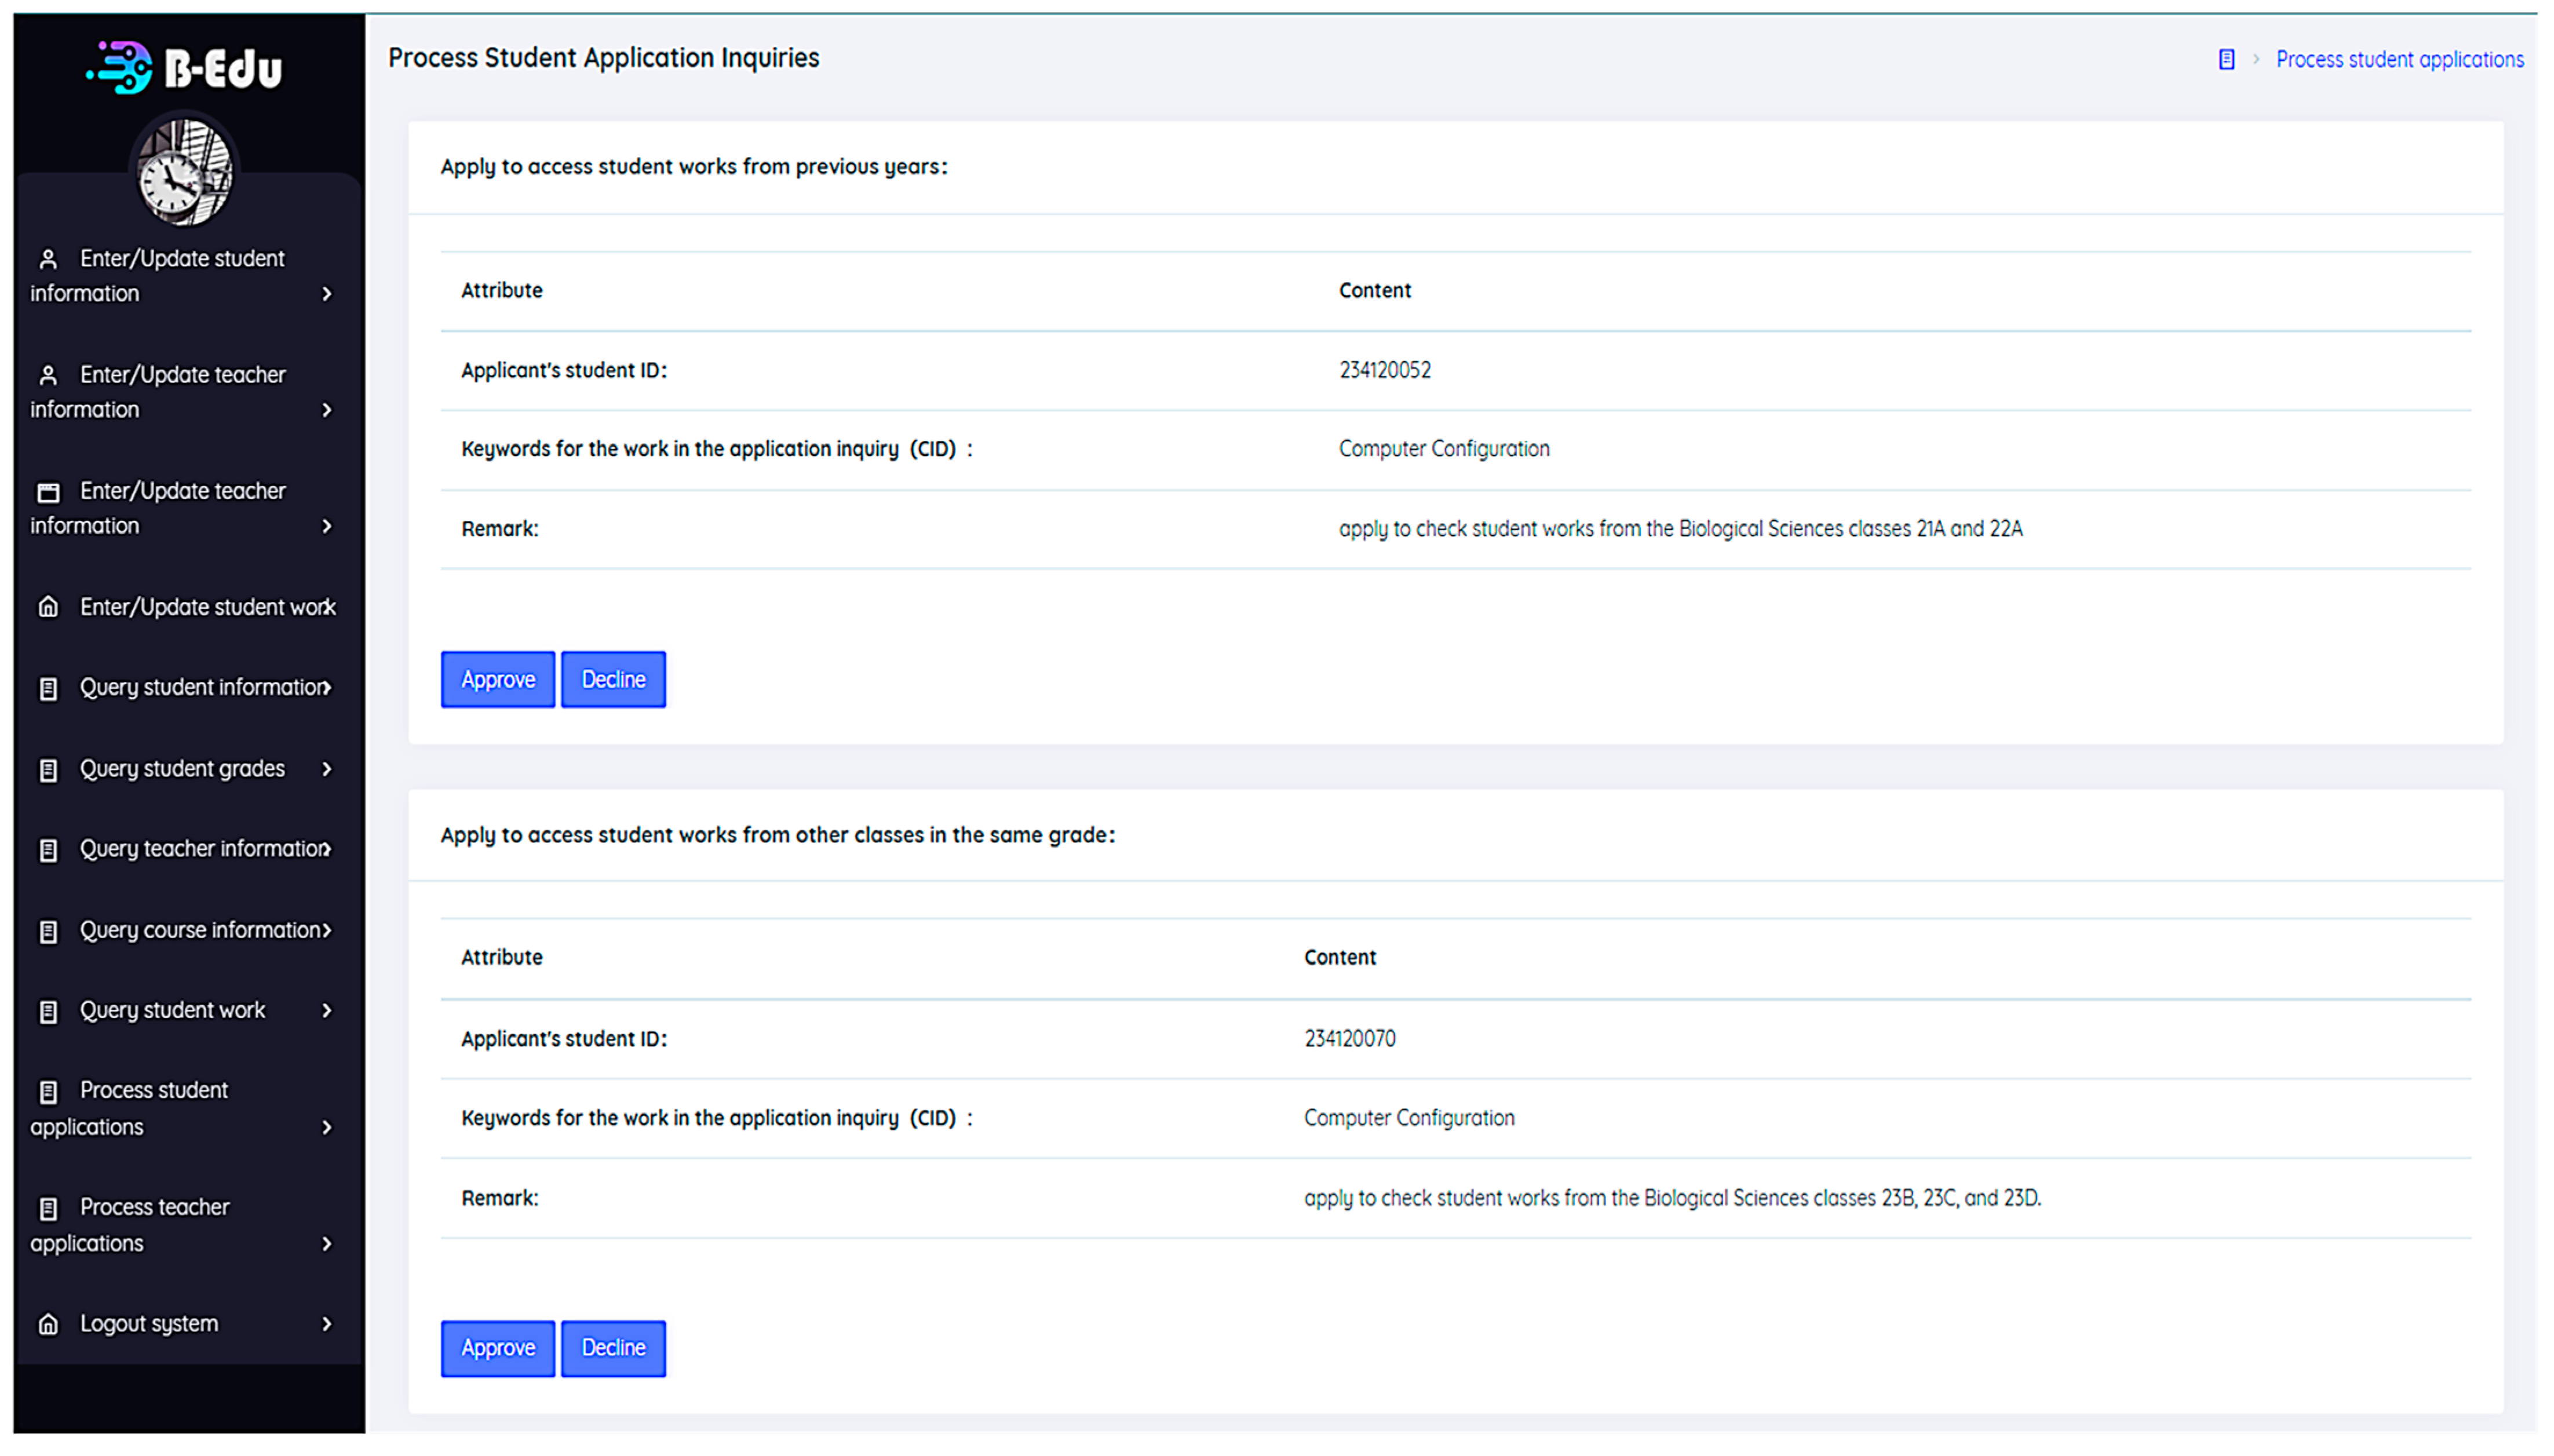Screen dimensions: 2554x1456
Task: Click the B-Edu logo
Action: pos(185,67)
